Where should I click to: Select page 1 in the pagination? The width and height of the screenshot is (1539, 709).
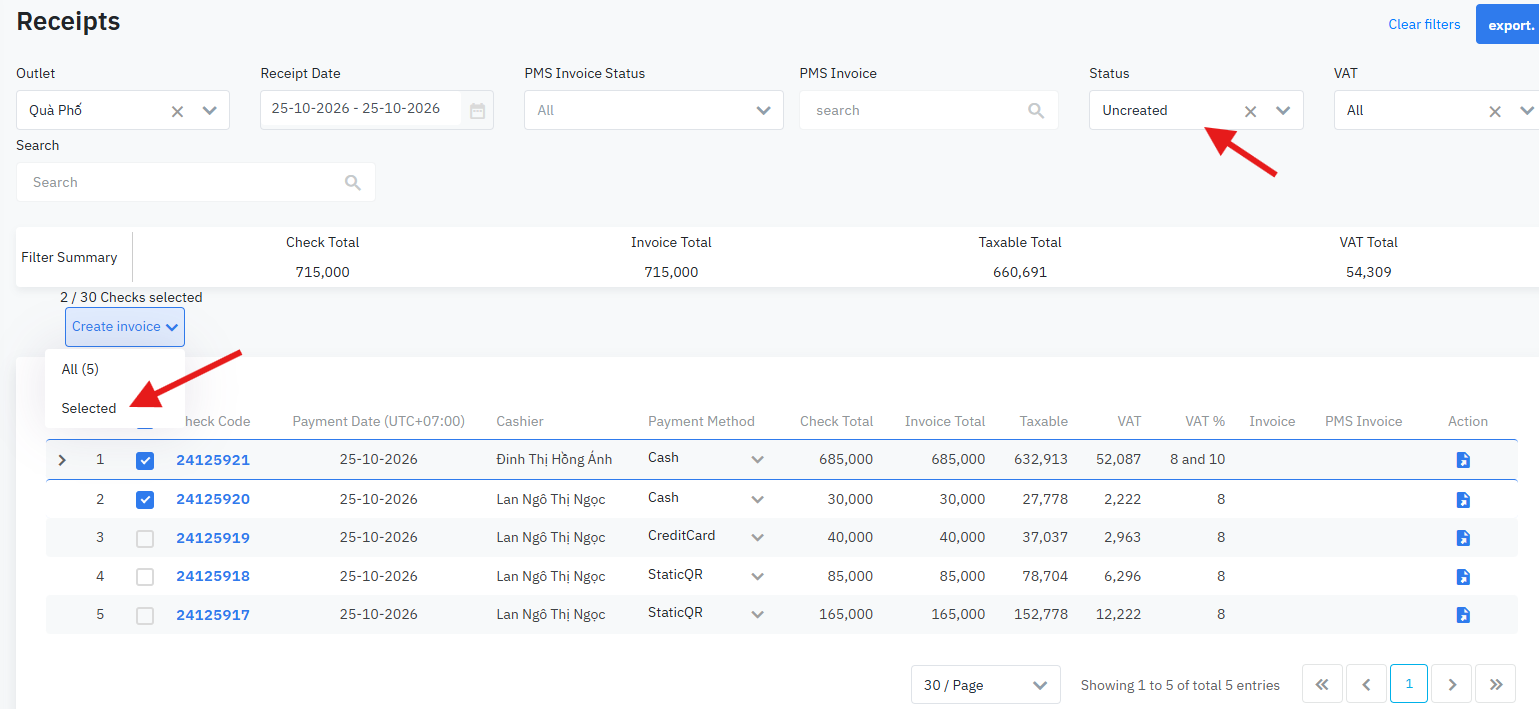click(1409, 685)
